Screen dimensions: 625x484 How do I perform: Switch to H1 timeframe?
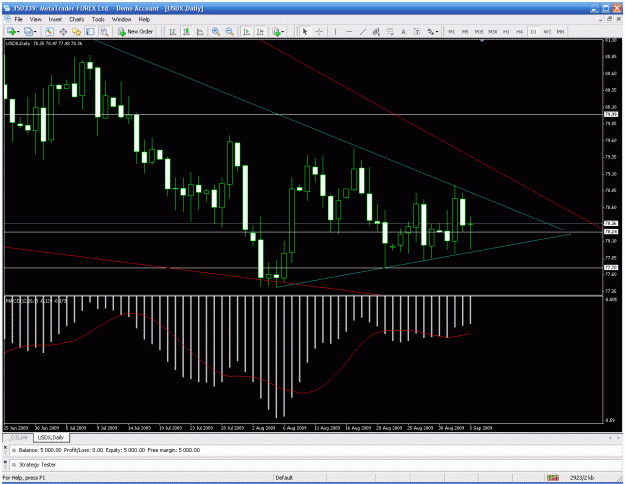[506, 31]
